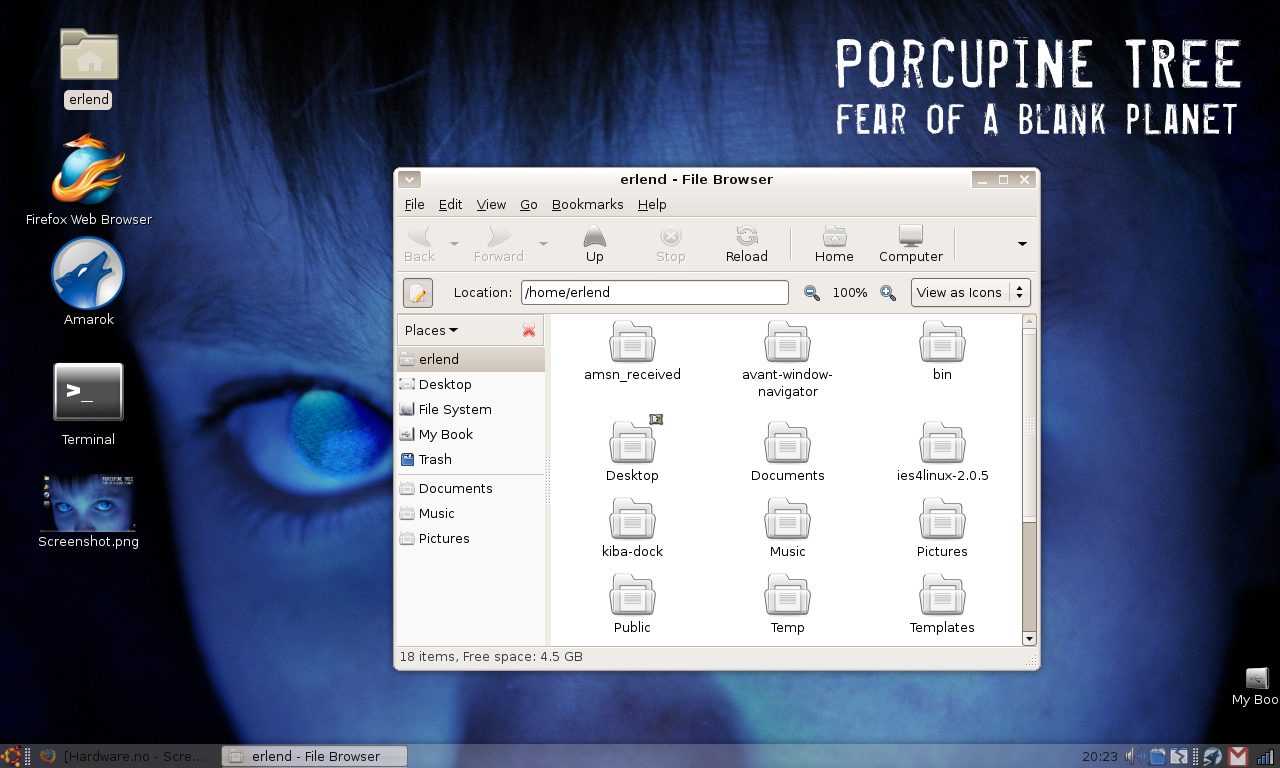Open the Go menu
This screenshot has width=1280, height=768.
(529, 205)
